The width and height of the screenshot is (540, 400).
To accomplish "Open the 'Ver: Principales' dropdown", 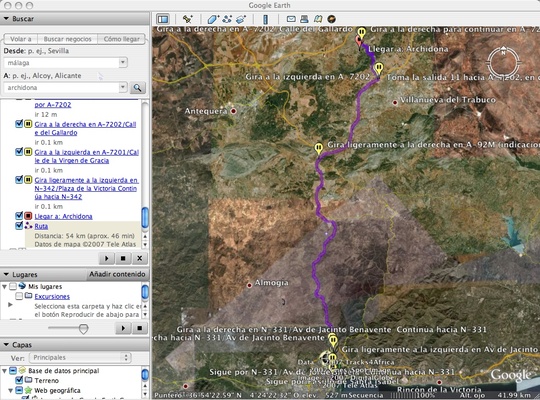I will (80, 357).
